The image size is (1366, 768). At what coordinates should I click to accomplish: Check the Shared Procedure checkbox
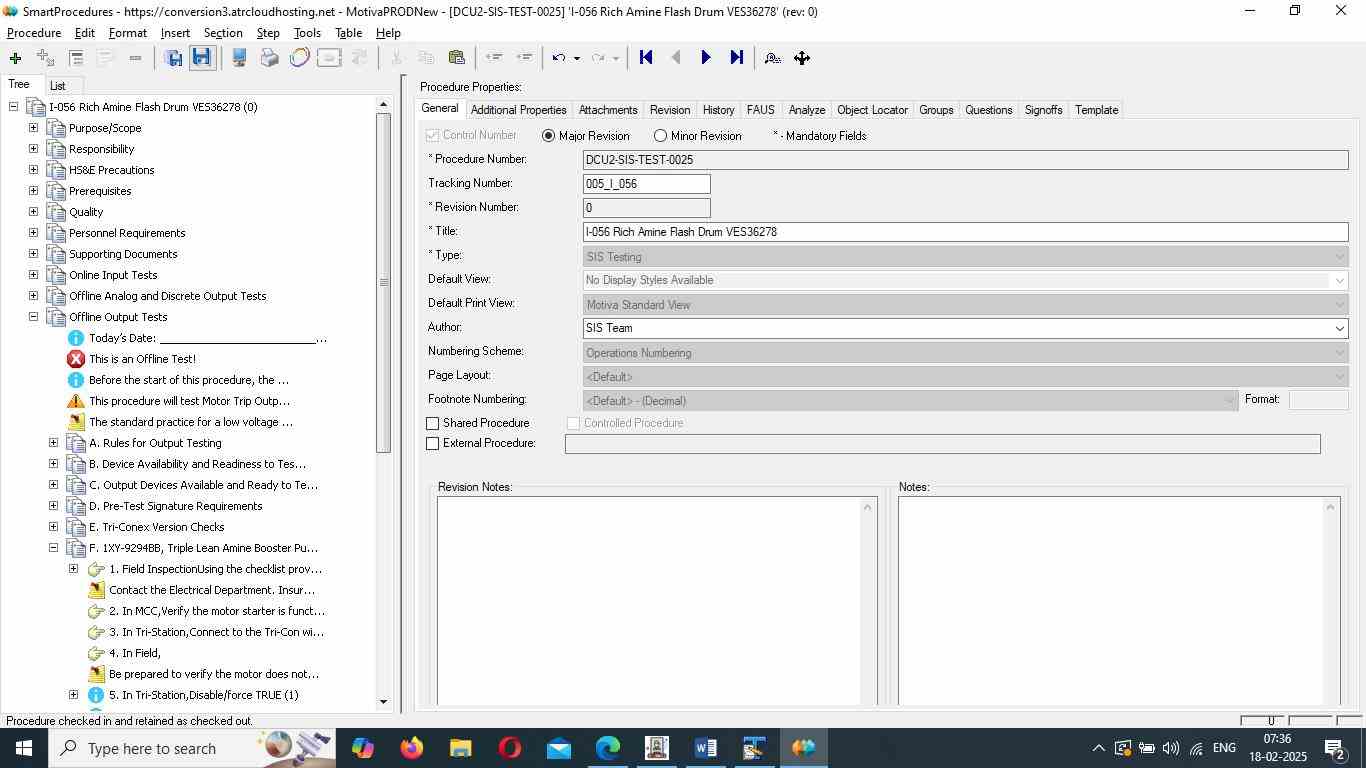coord(433,424)
